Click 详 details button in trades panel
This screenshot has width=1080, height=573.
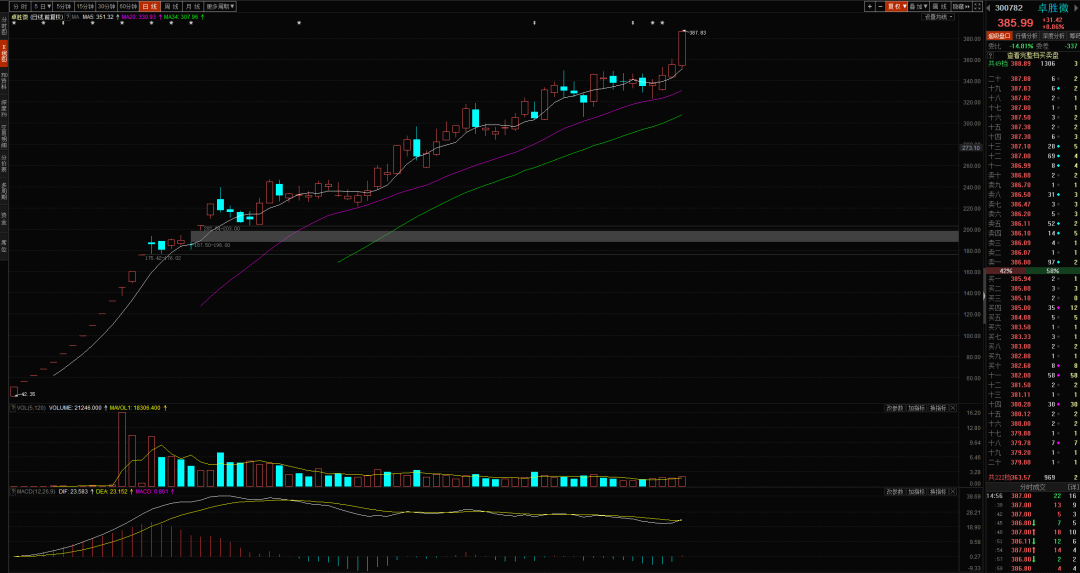pos(1073,487)
